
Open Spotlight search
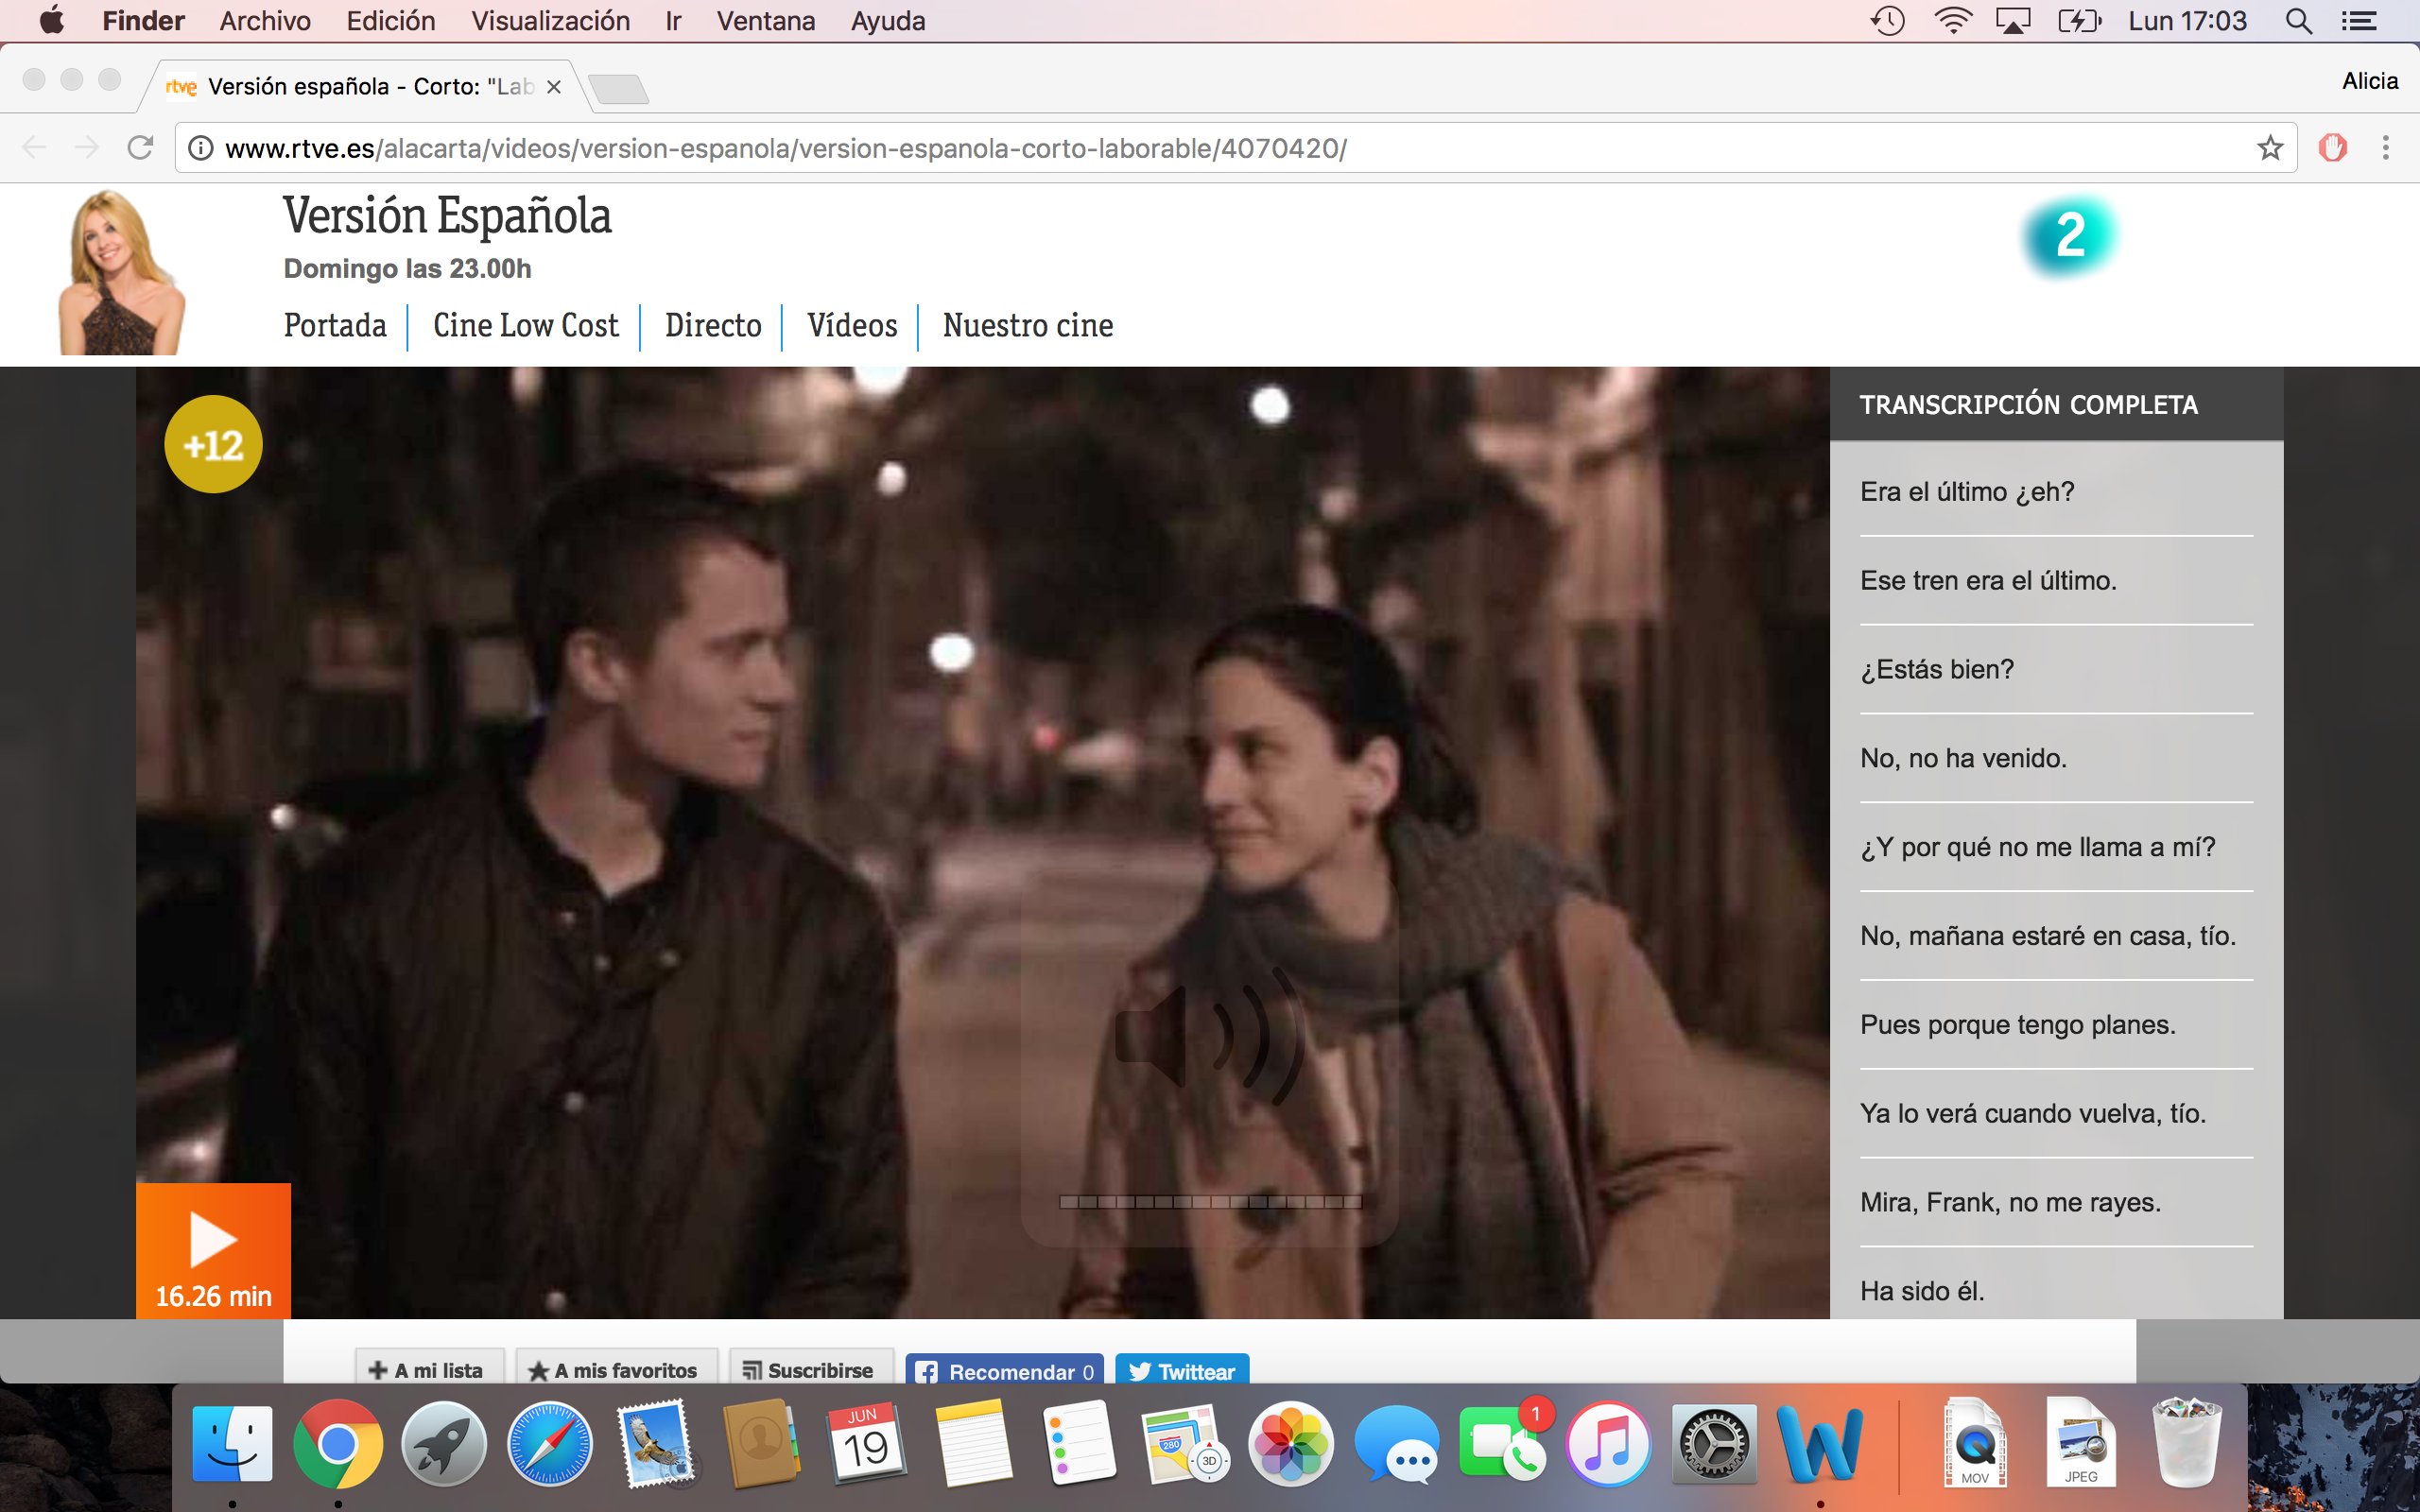2298,21
